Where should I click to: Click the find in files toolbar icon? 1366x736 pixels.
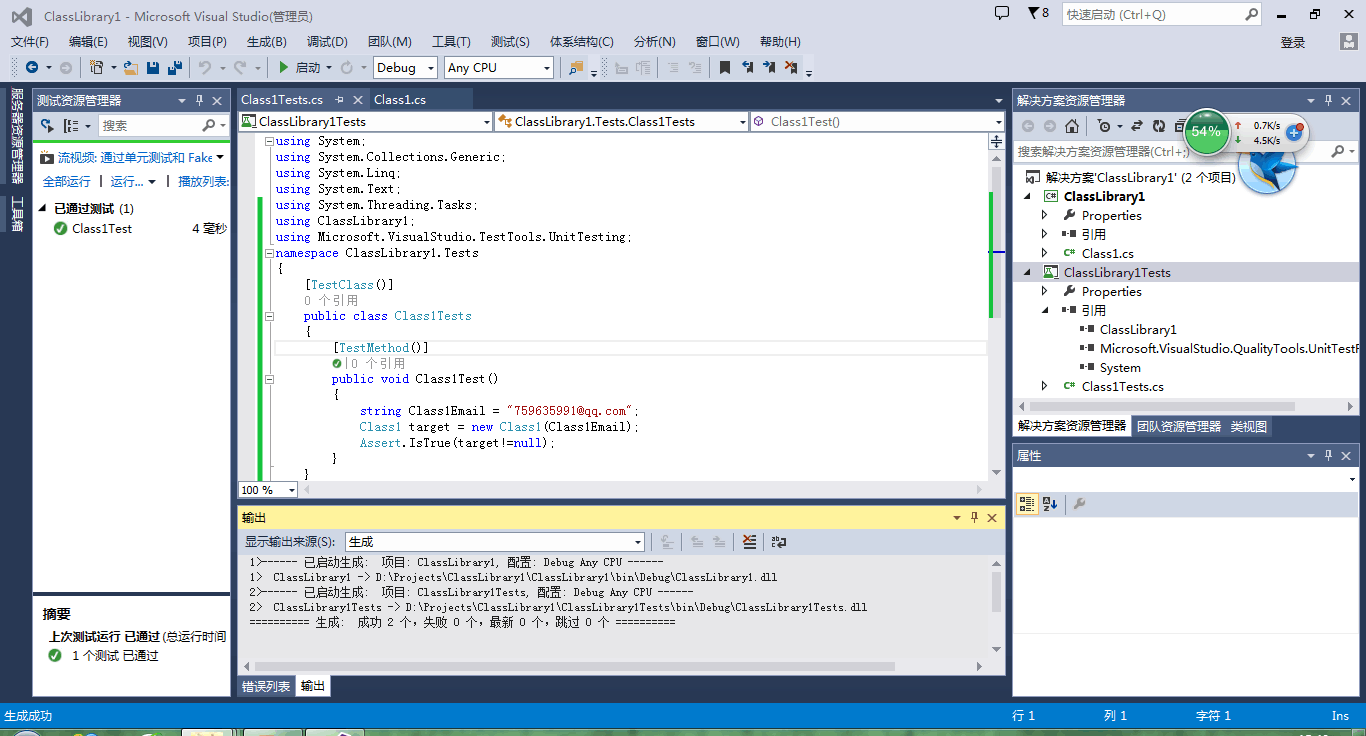576,67
